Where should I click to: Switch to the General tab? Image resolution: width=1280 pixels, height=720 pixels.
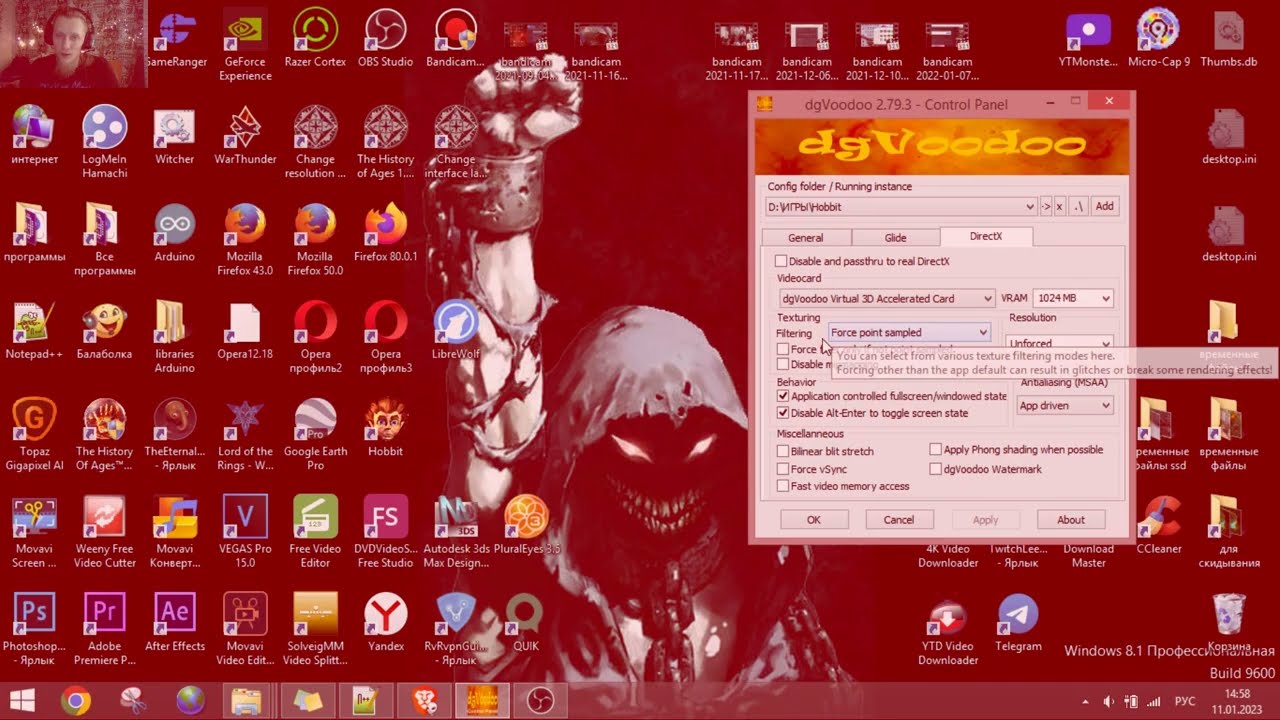[806, 238]
